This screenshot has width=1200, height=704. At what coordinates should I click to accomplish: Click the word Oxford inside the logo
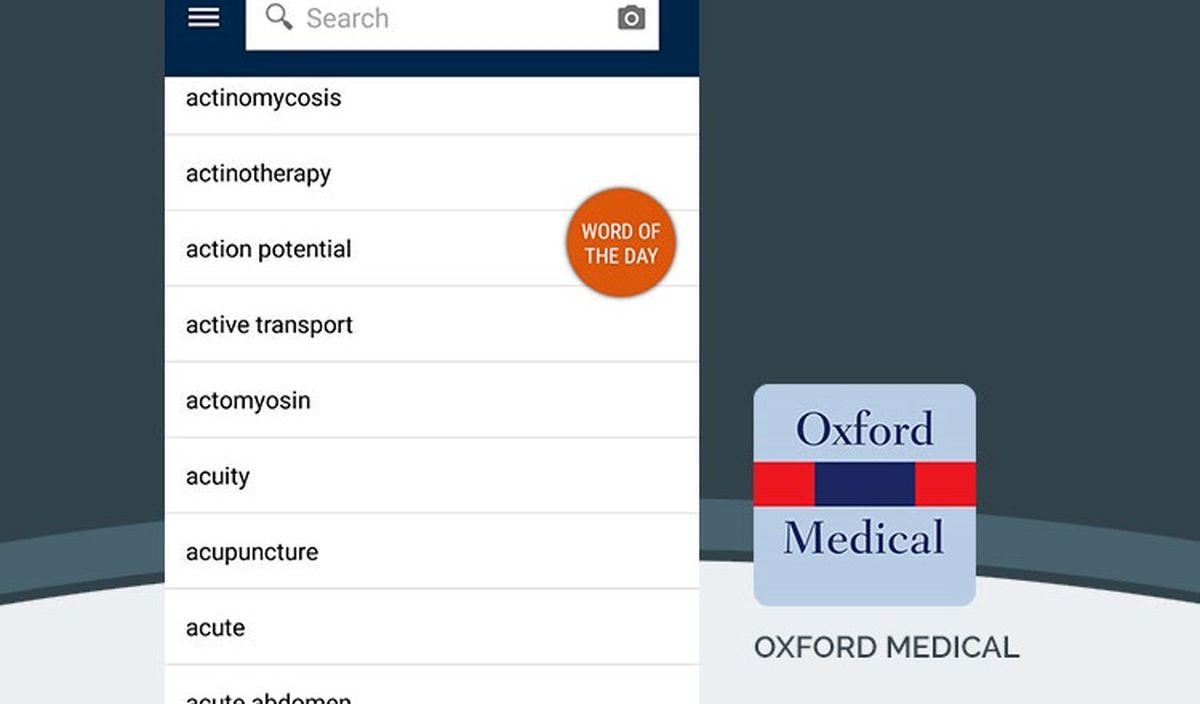coord(864,429)
